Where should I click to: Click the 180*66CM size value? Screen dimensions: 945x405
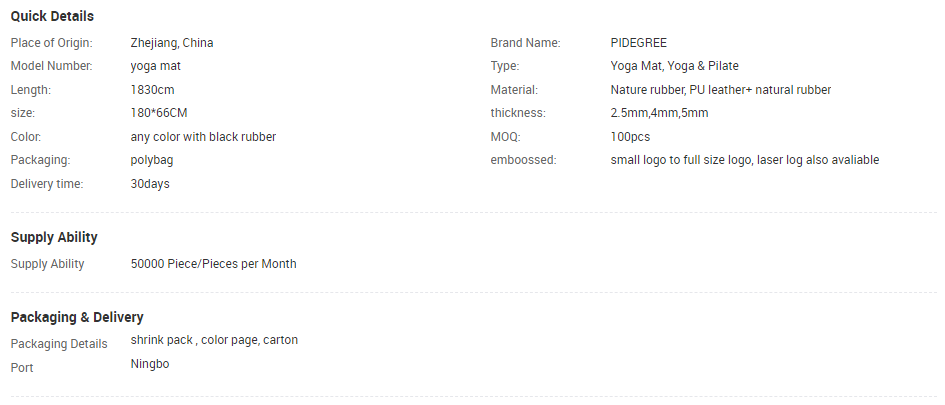(158, 113)
